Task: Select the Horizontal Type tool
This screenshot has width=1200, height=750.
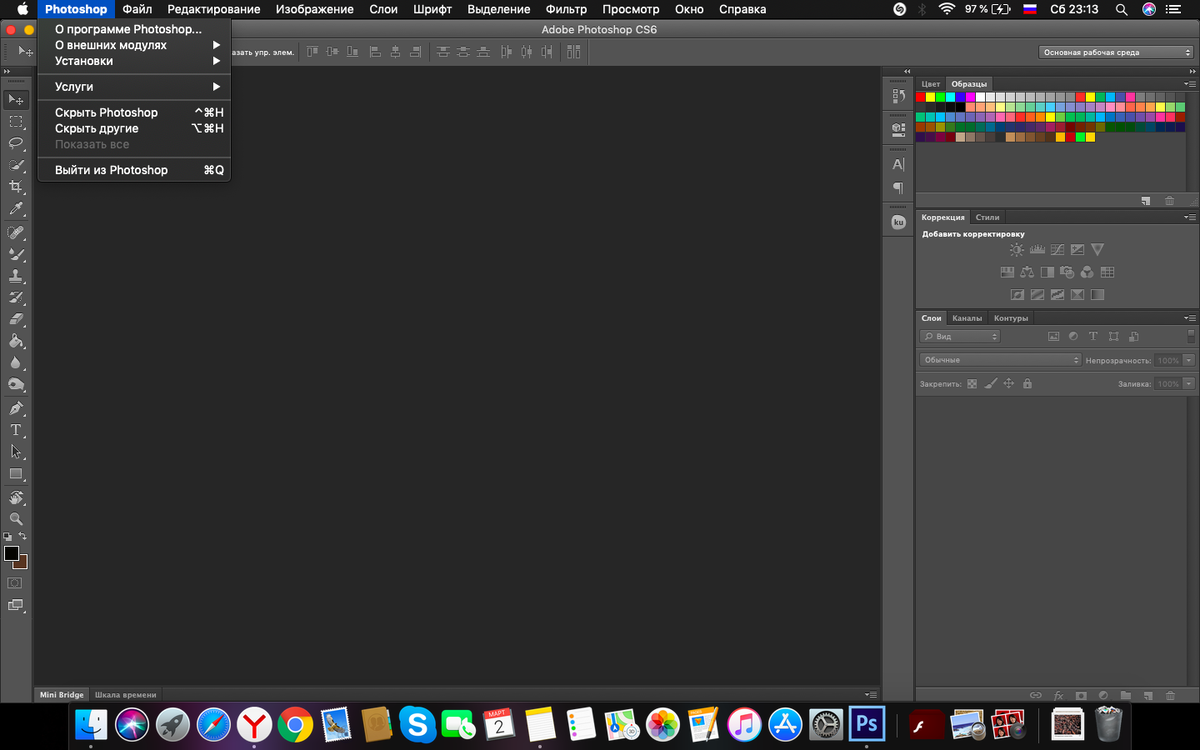Action: coord(16,431)
